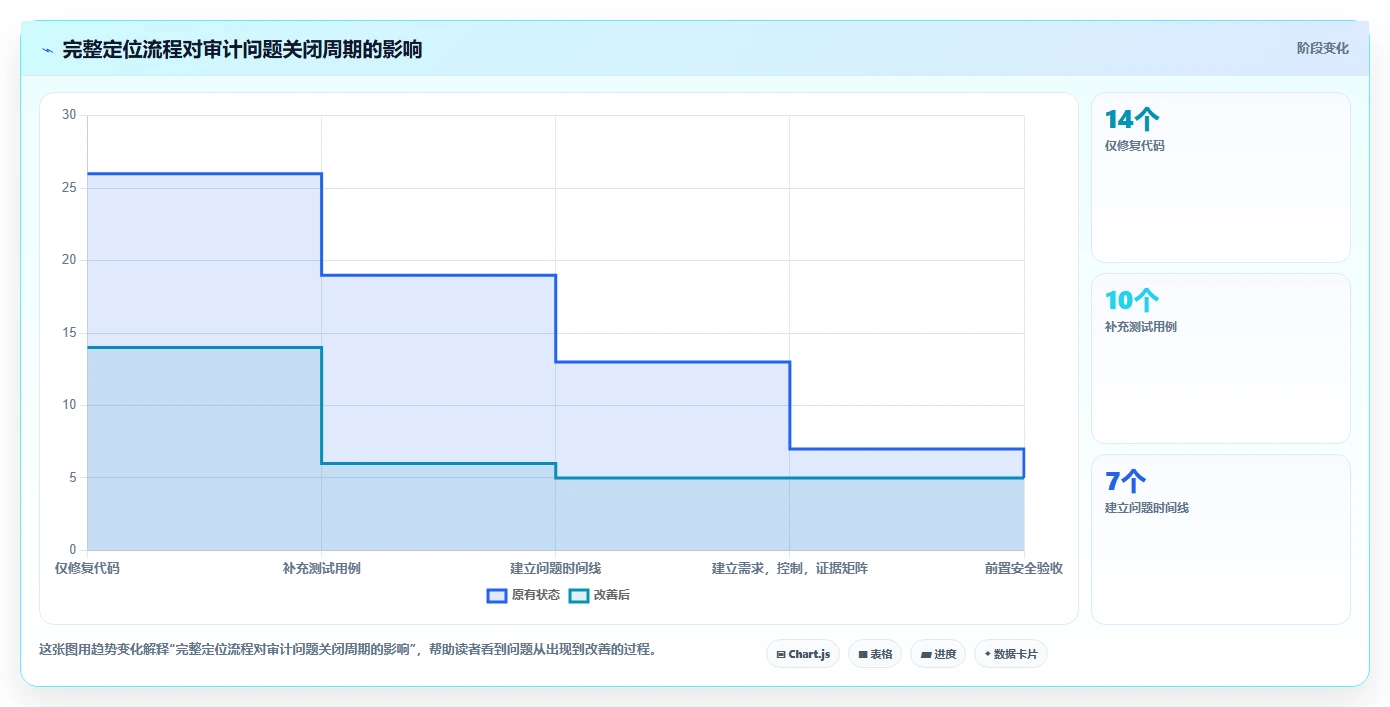Toggle the 原有状态 legend series
This screenshot has width=1390, height=707.
coord(523,595)
